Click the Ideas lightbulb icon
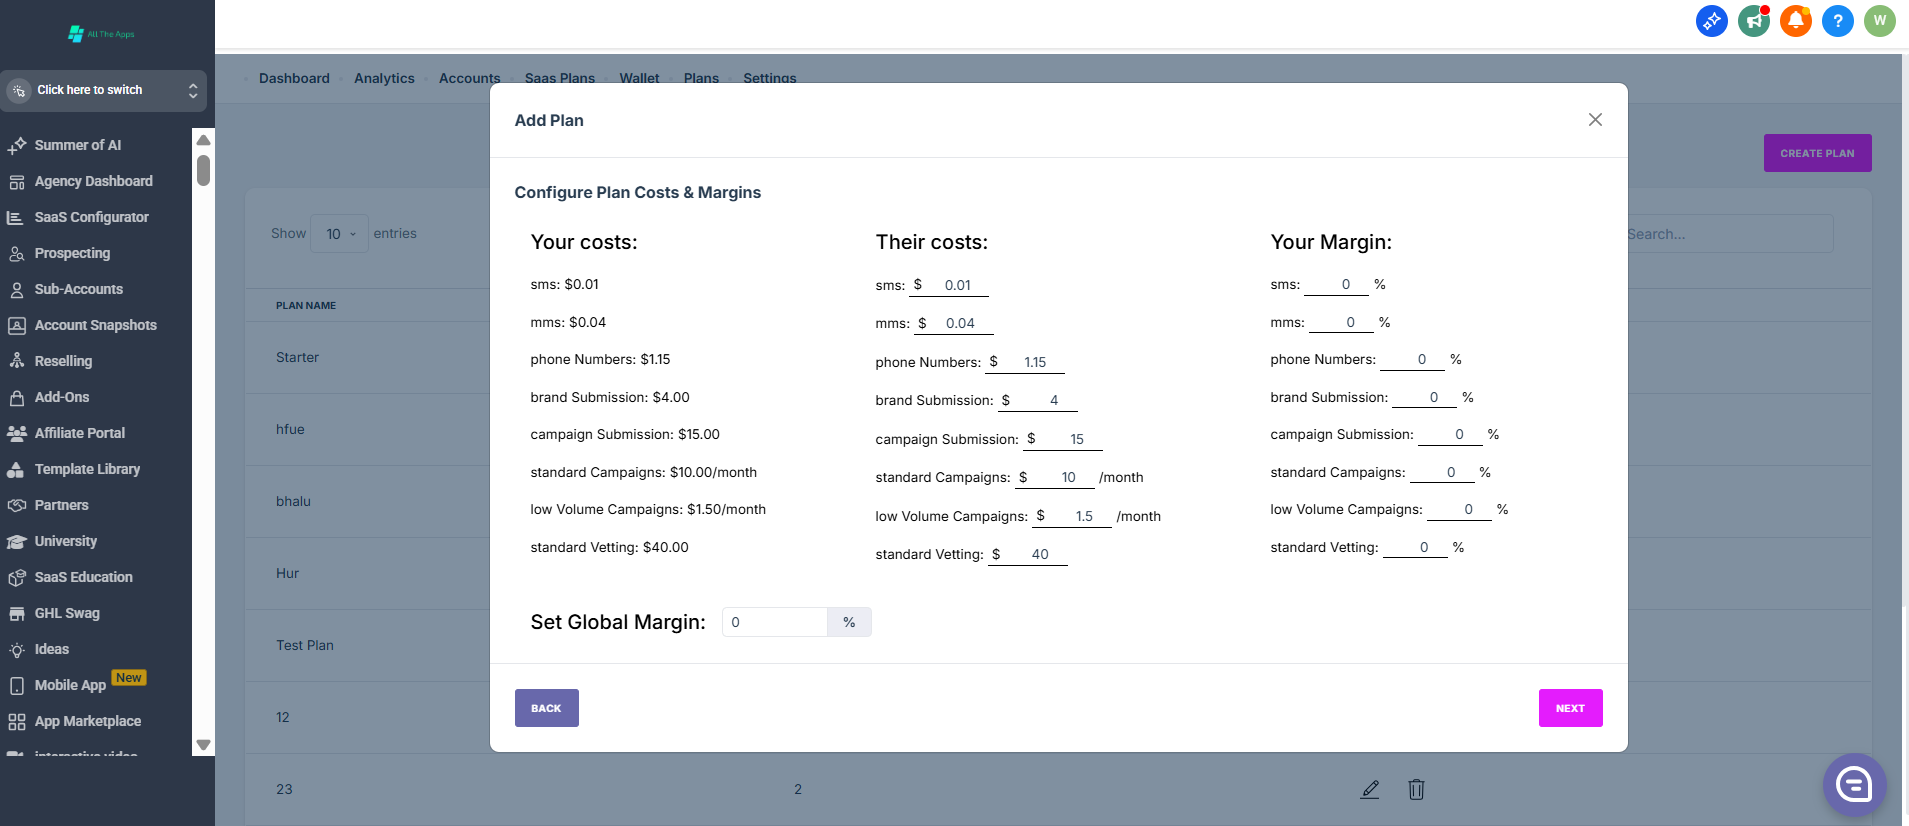Viewport: 1909px width, 826px height. pos(17,649)
